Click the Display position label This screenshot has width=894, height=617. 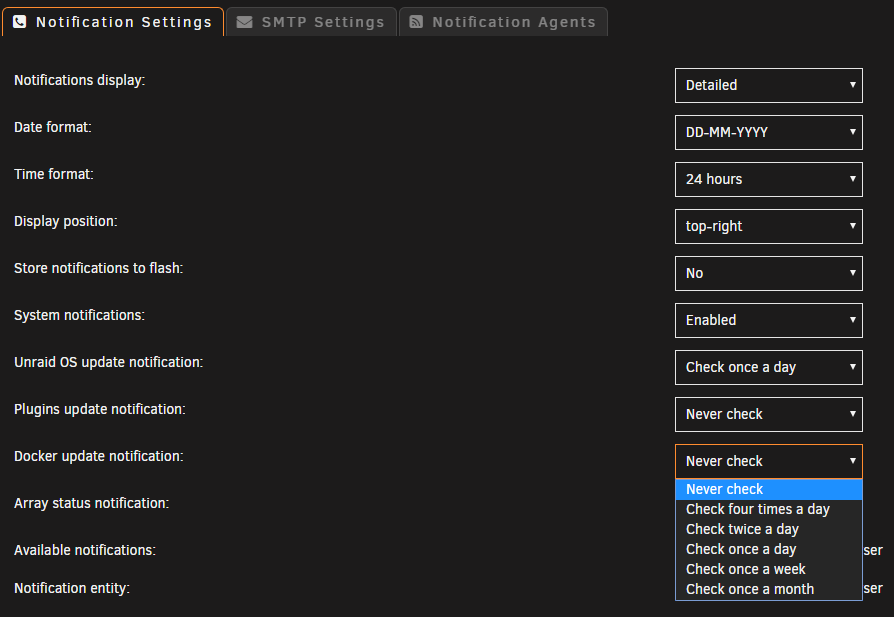(x=66, y=221)
